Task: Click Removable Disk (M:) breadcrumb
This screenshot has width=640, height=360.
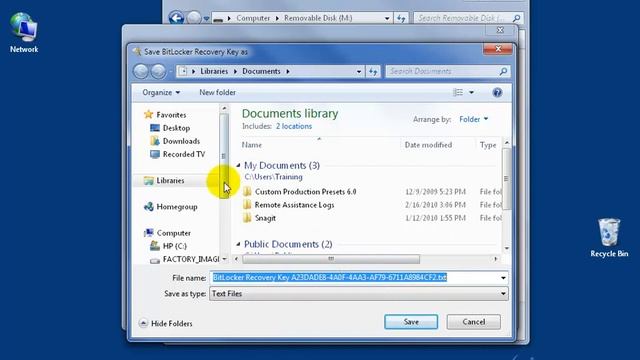Action: point(318,18)
